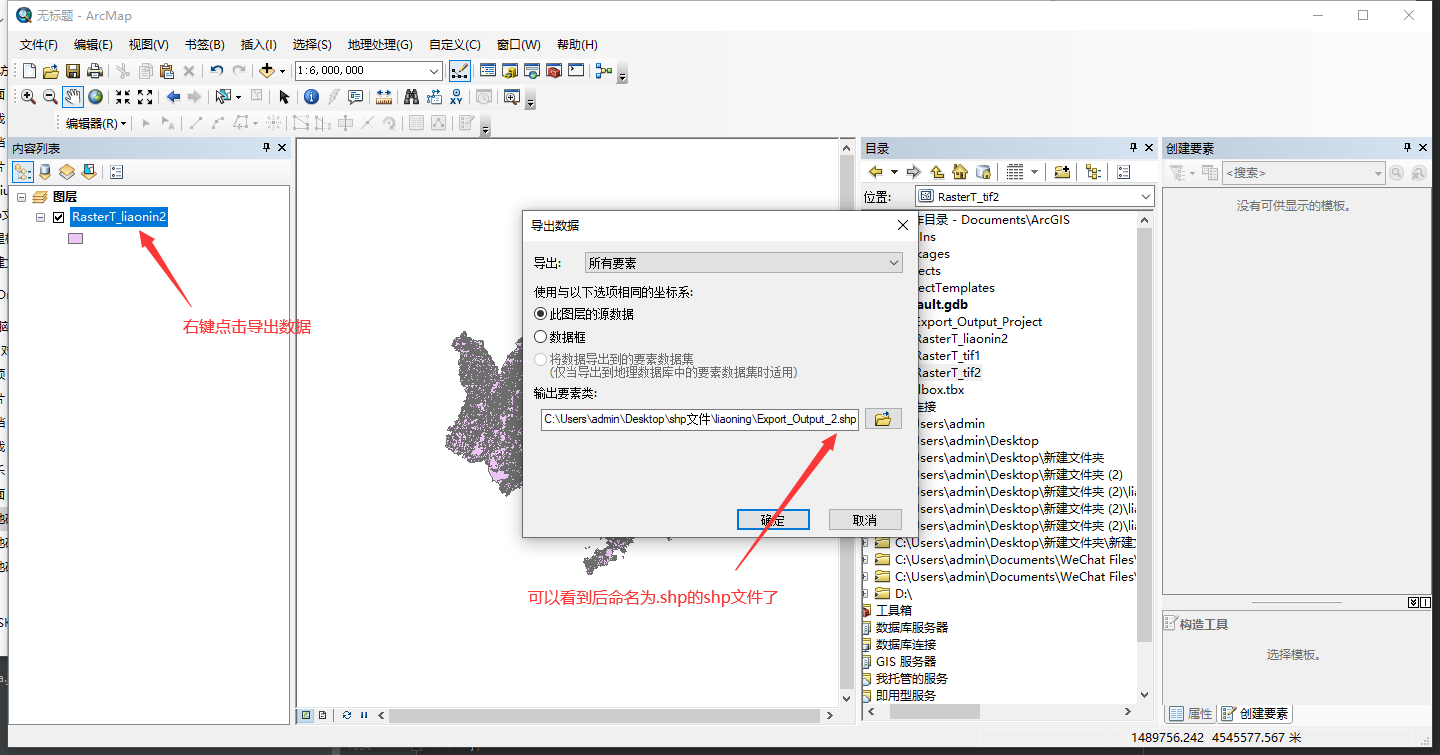Open the 地理处理(G) menu
Image resolution: width=1440 pixels, height=755 pixels.
pos(380,44)
